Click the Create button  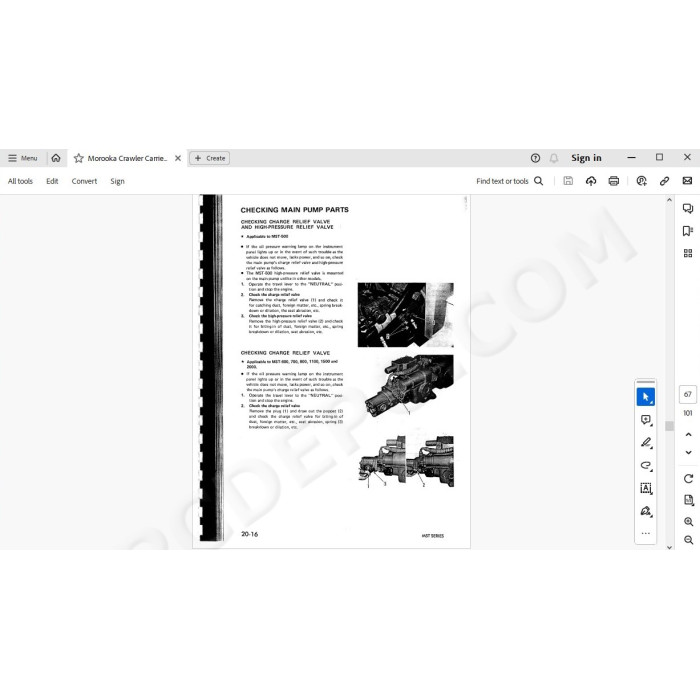pyautogui.click(x=209, y=158)
